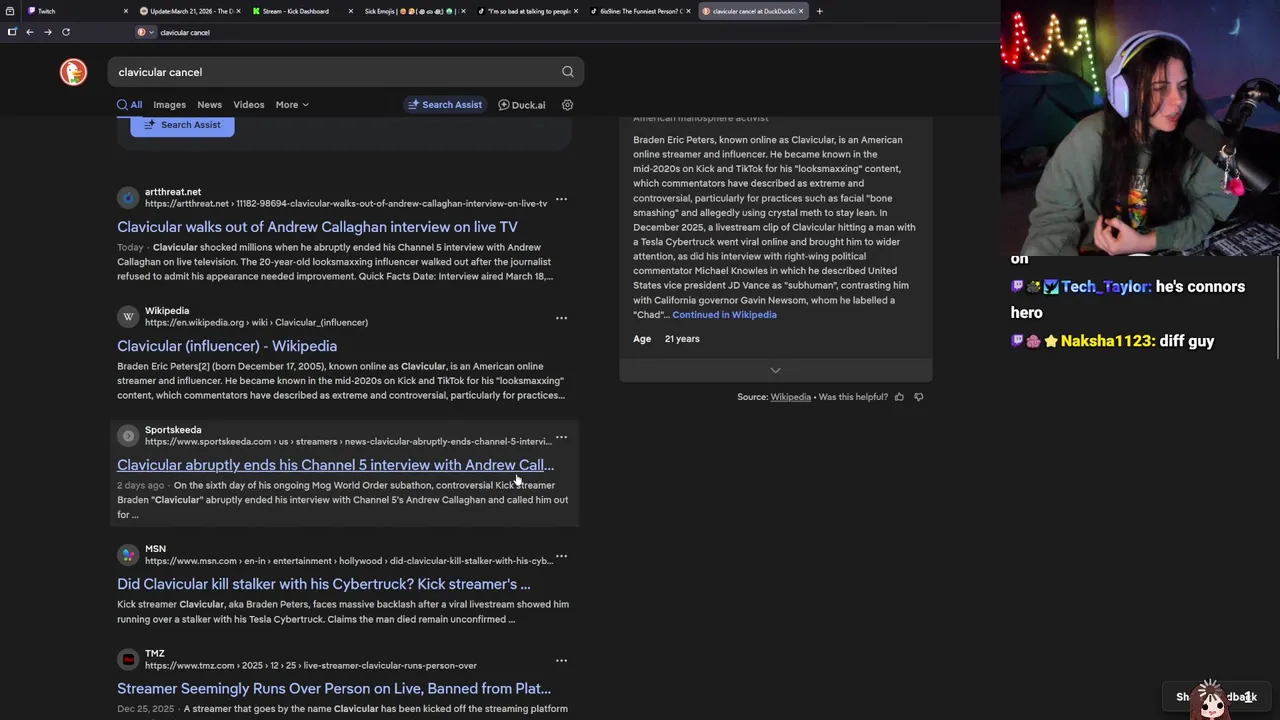
Task: Expand the More dropdown
Action: (292, 105)
